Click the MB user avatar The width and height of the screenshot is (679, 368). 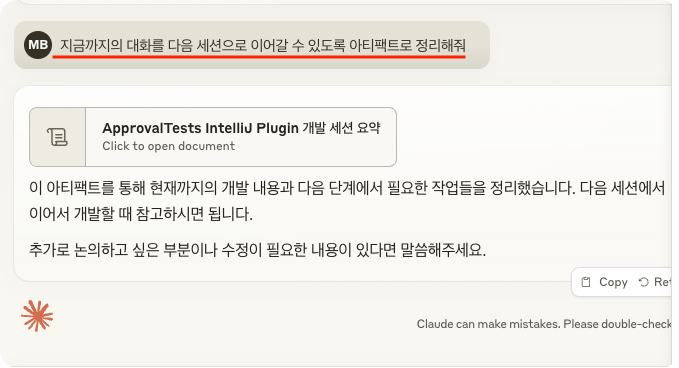(x=38, y=45)
